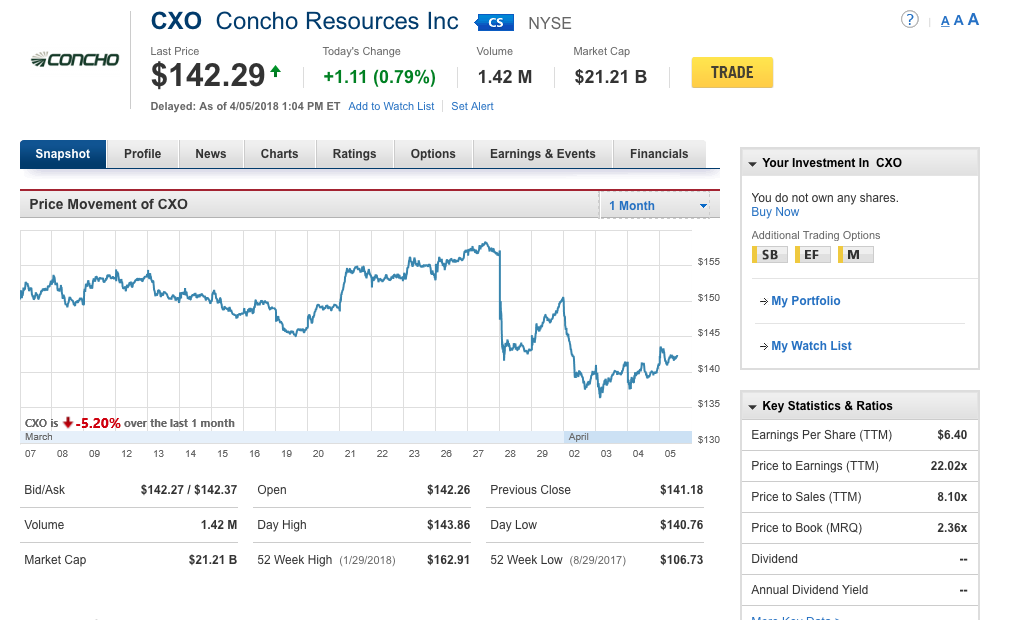Click the M trading option icon

coord(855,255)
